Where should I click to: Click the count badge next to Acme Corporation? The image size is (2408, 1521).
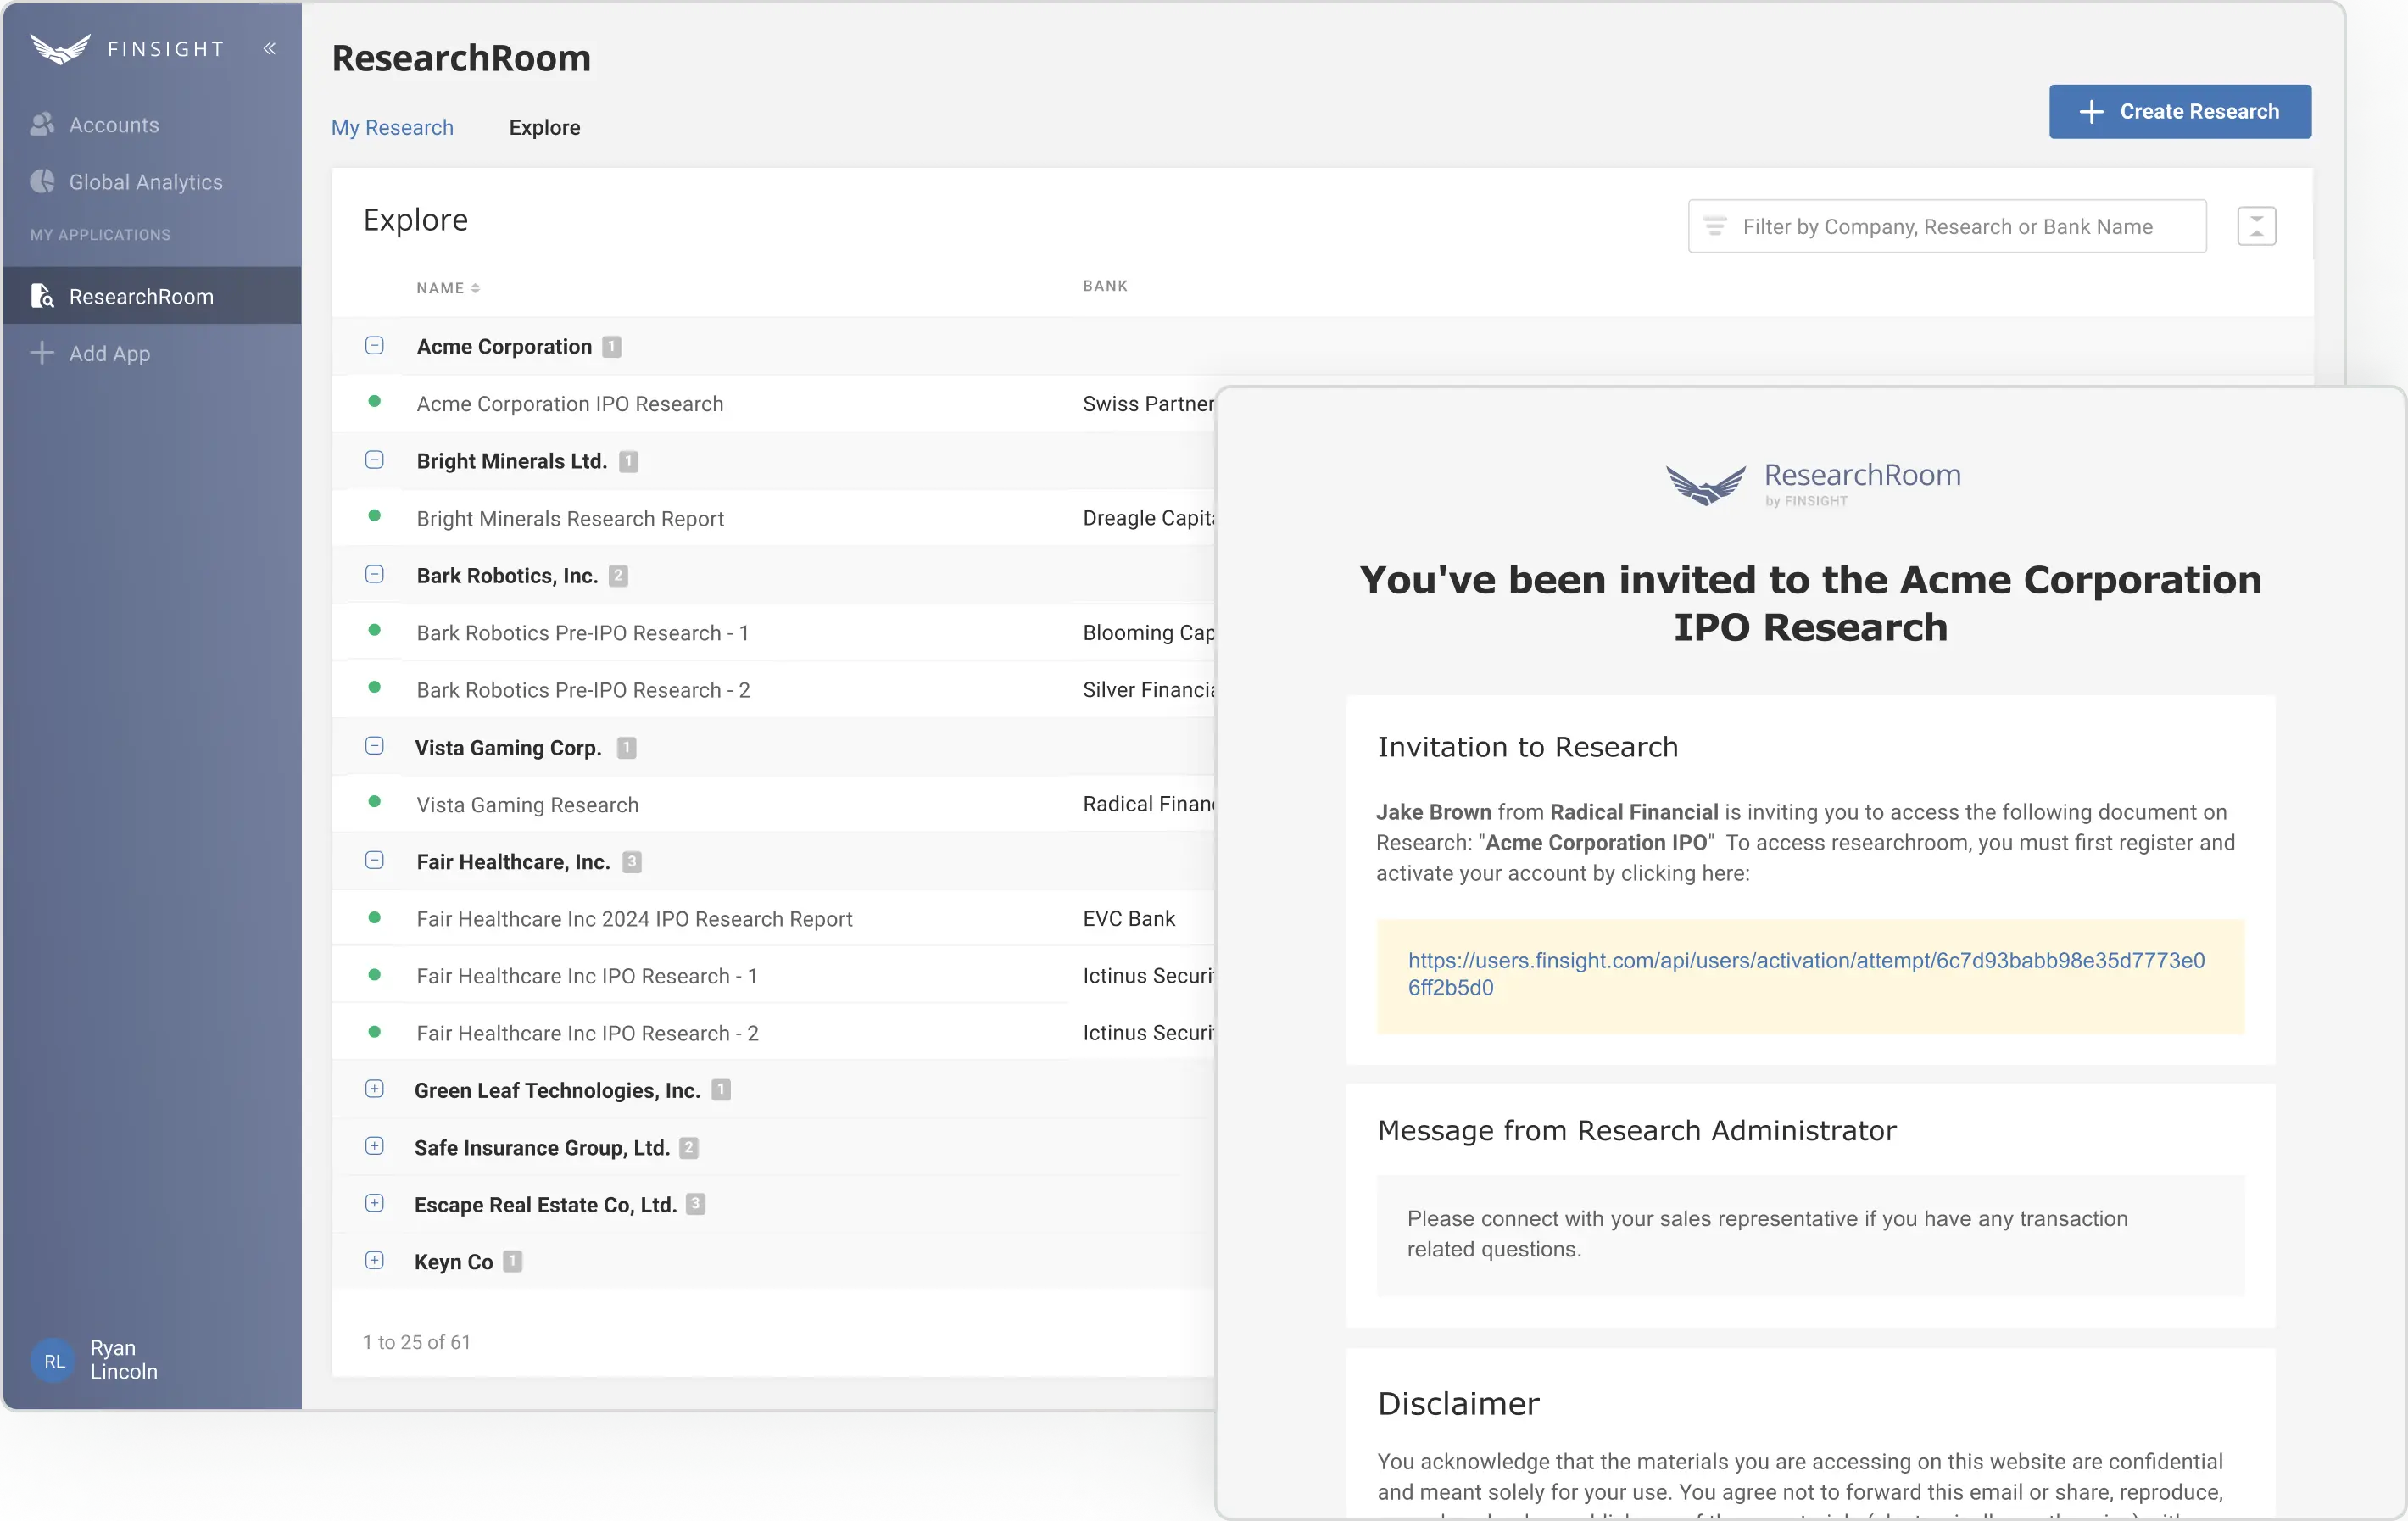pyautogui.click(x=611, y=347)
